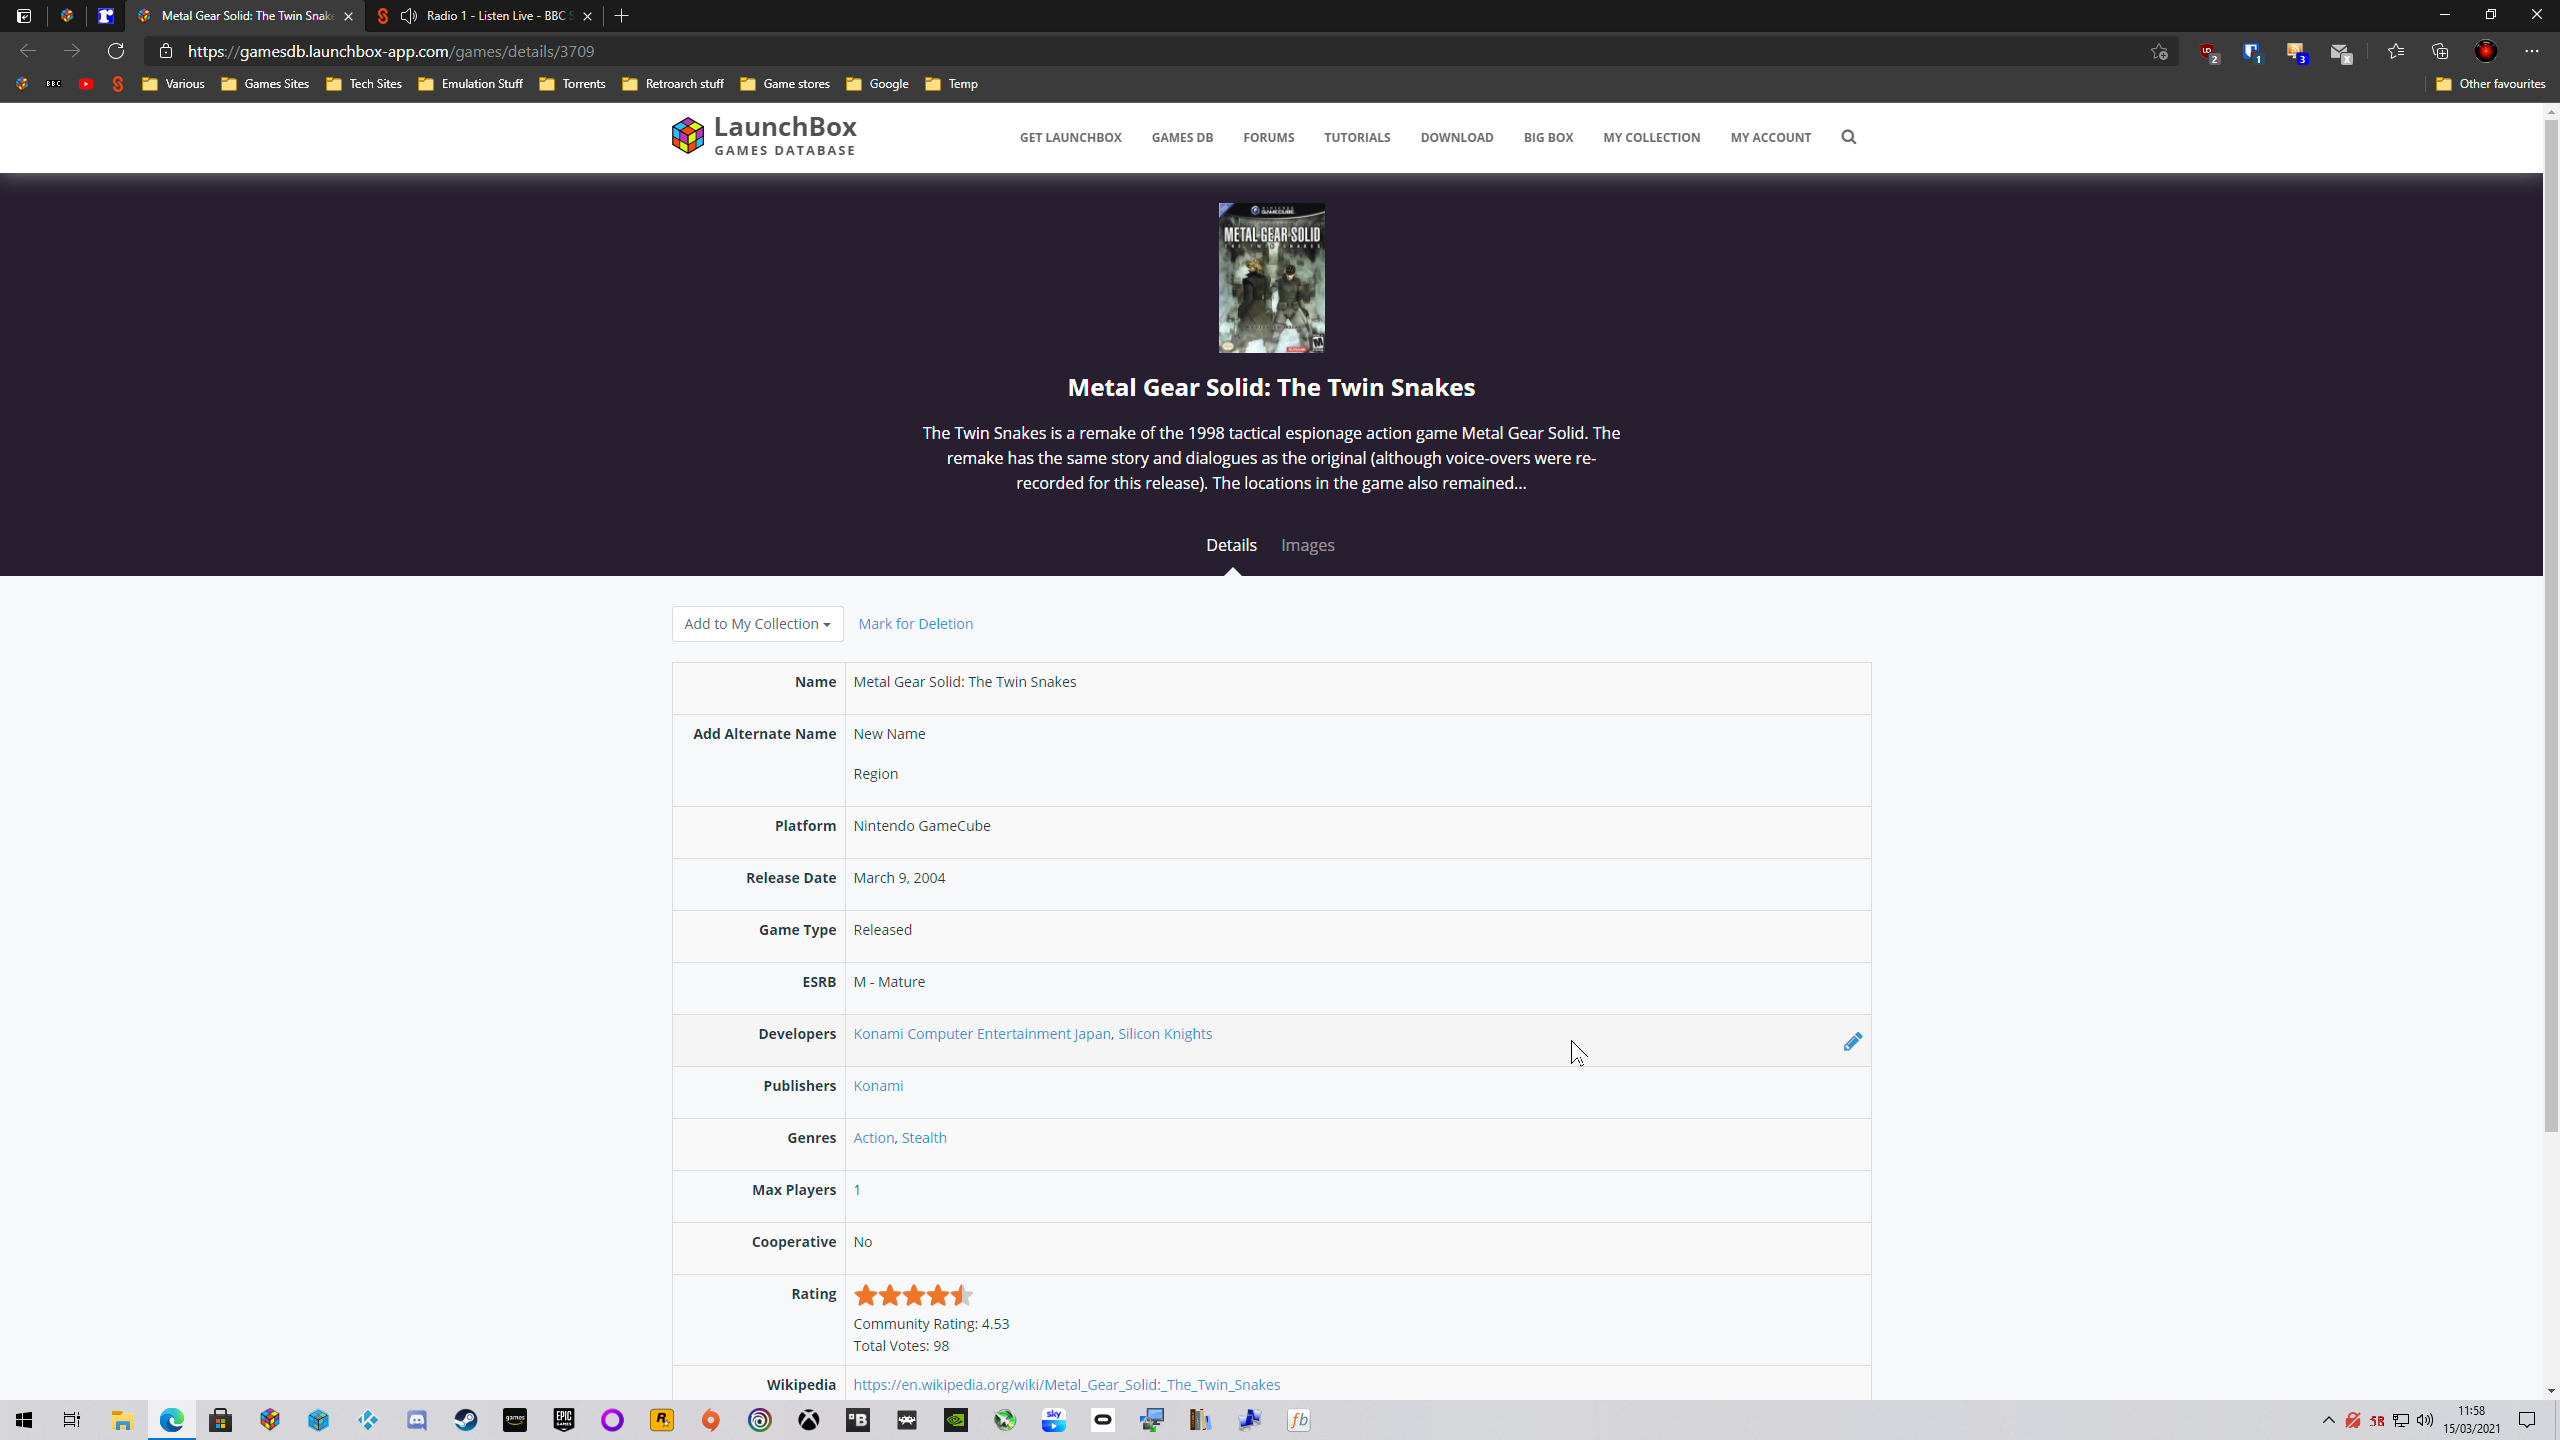Open Kodi from the taskbar
Image resolution: width=2560 pixels, height=1440 pixels.
[368, 1420]
